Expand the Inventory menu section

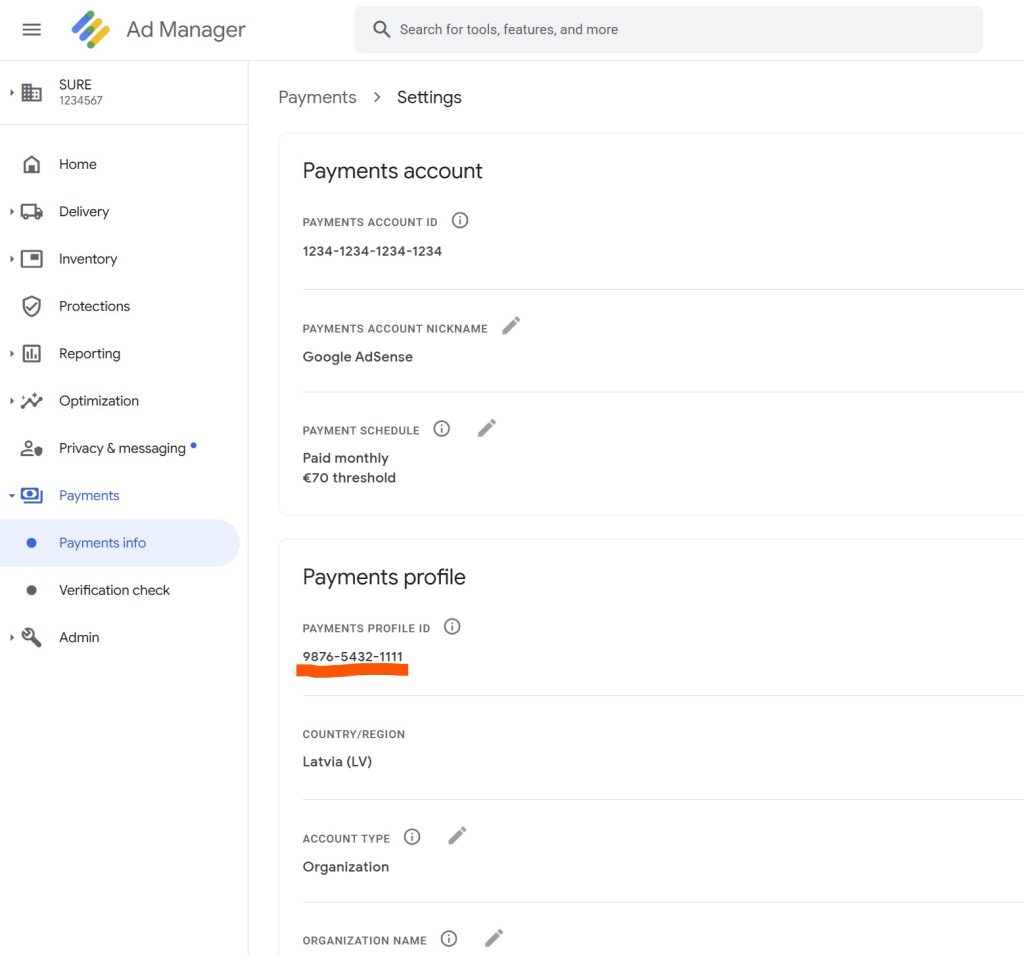point(12,259)
